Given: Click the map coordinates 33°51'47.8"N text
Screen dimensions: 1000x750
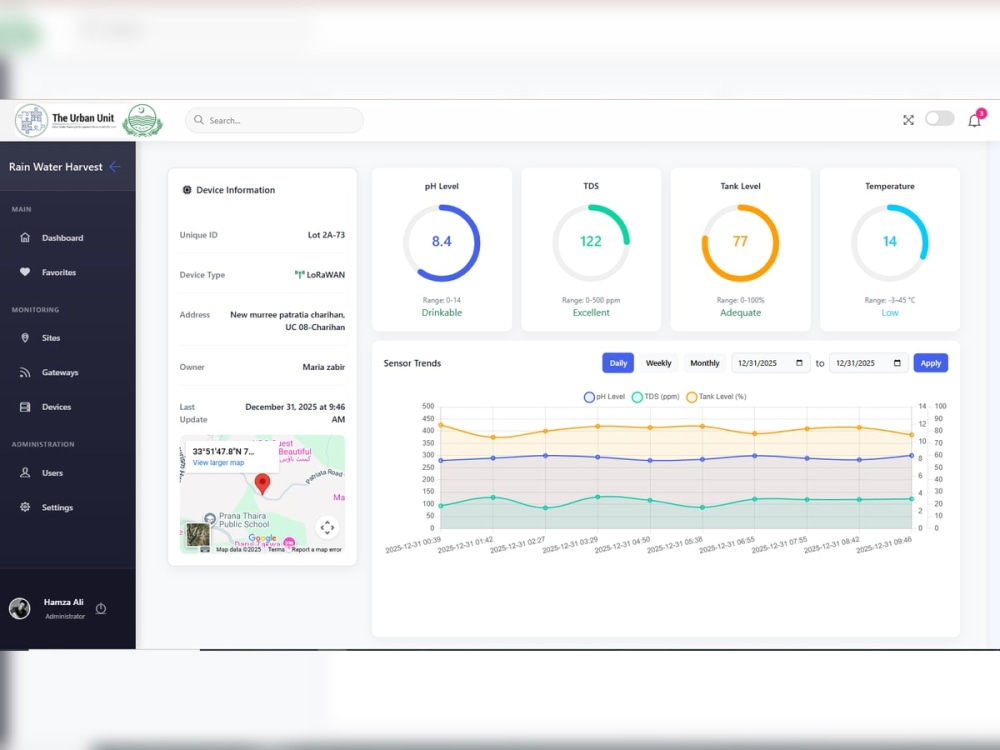Looking at the screenshot, I should tap(223, 452).
